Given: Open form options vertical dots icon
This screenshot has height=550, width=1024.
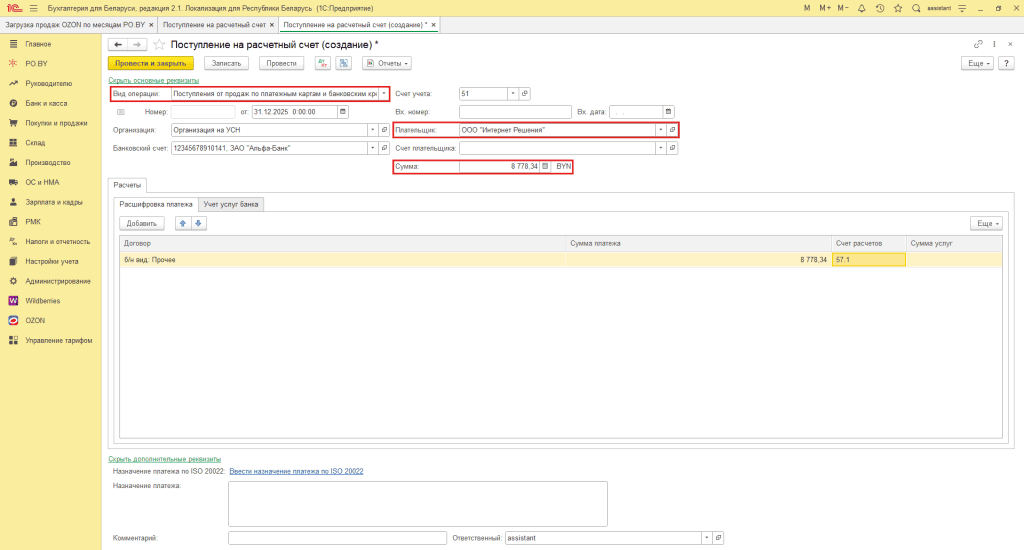Looking at the screenshot, I should pos(994,44).
